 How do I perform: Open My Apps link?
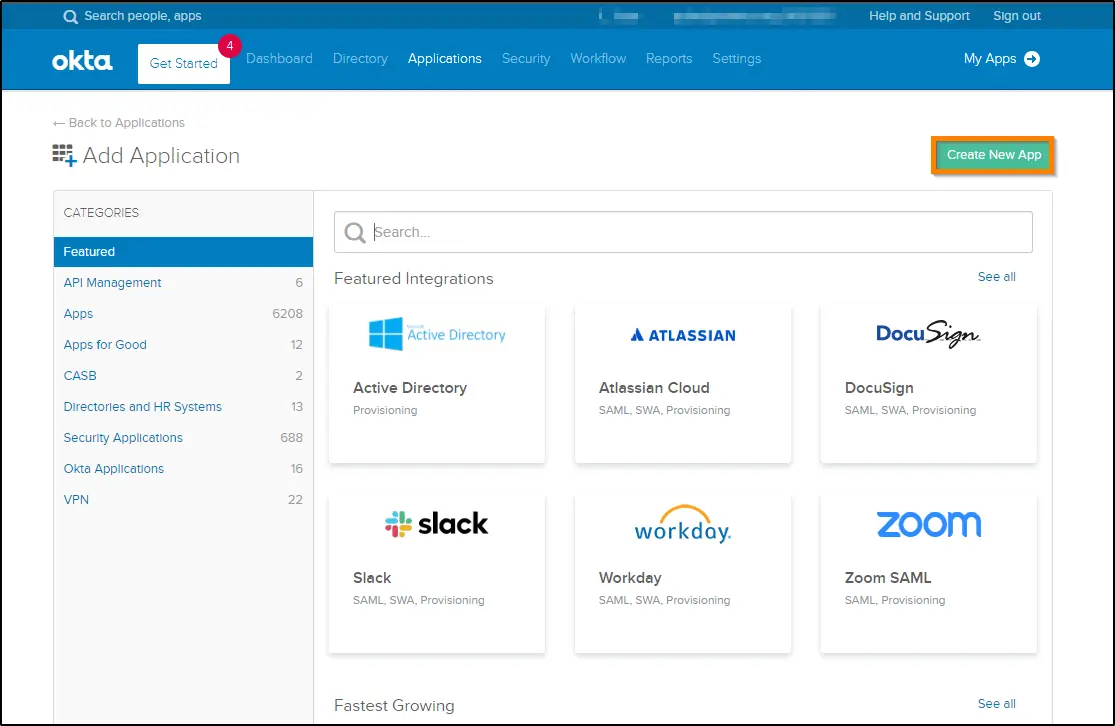[990, 59]
